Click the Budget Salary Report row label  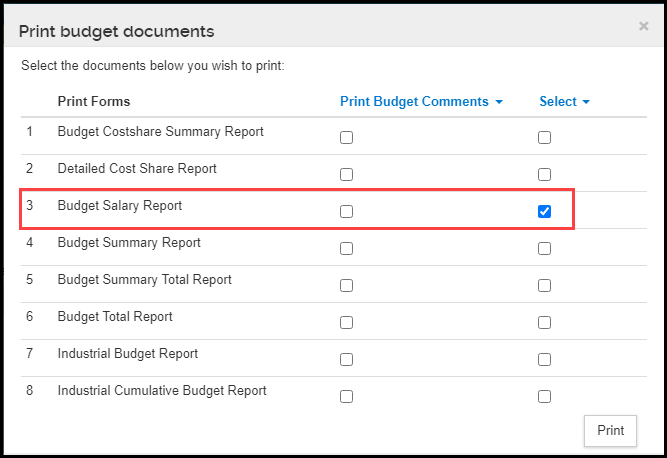[x=120, y=205]
